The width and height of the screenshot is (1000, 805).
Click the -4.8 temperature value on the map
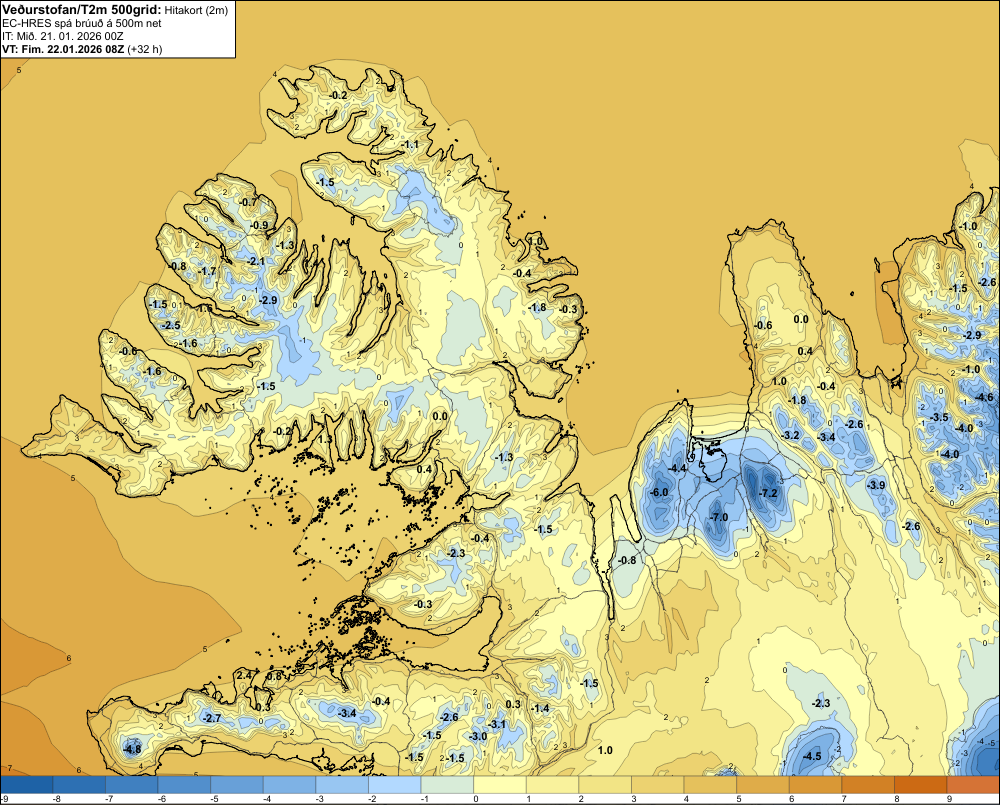tap(132, 749)
